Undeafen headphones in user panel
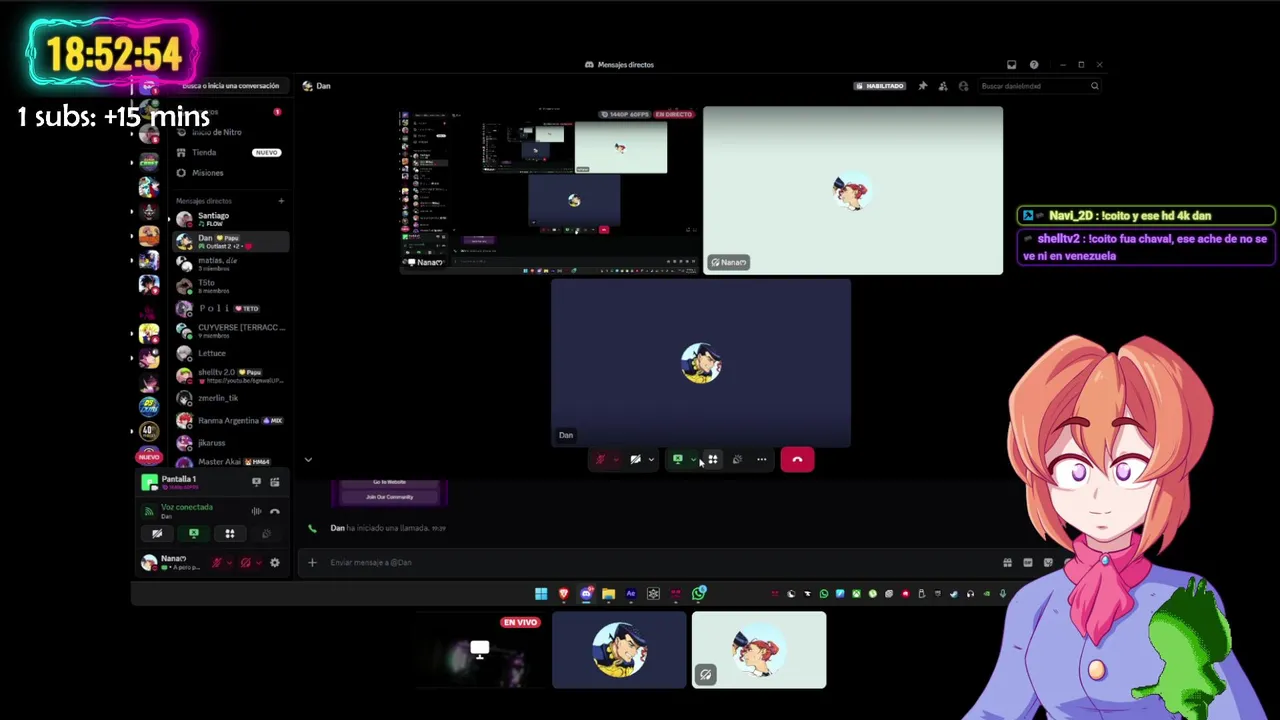This screenshot has width=1280, height=720. click(x=245, y=563)
